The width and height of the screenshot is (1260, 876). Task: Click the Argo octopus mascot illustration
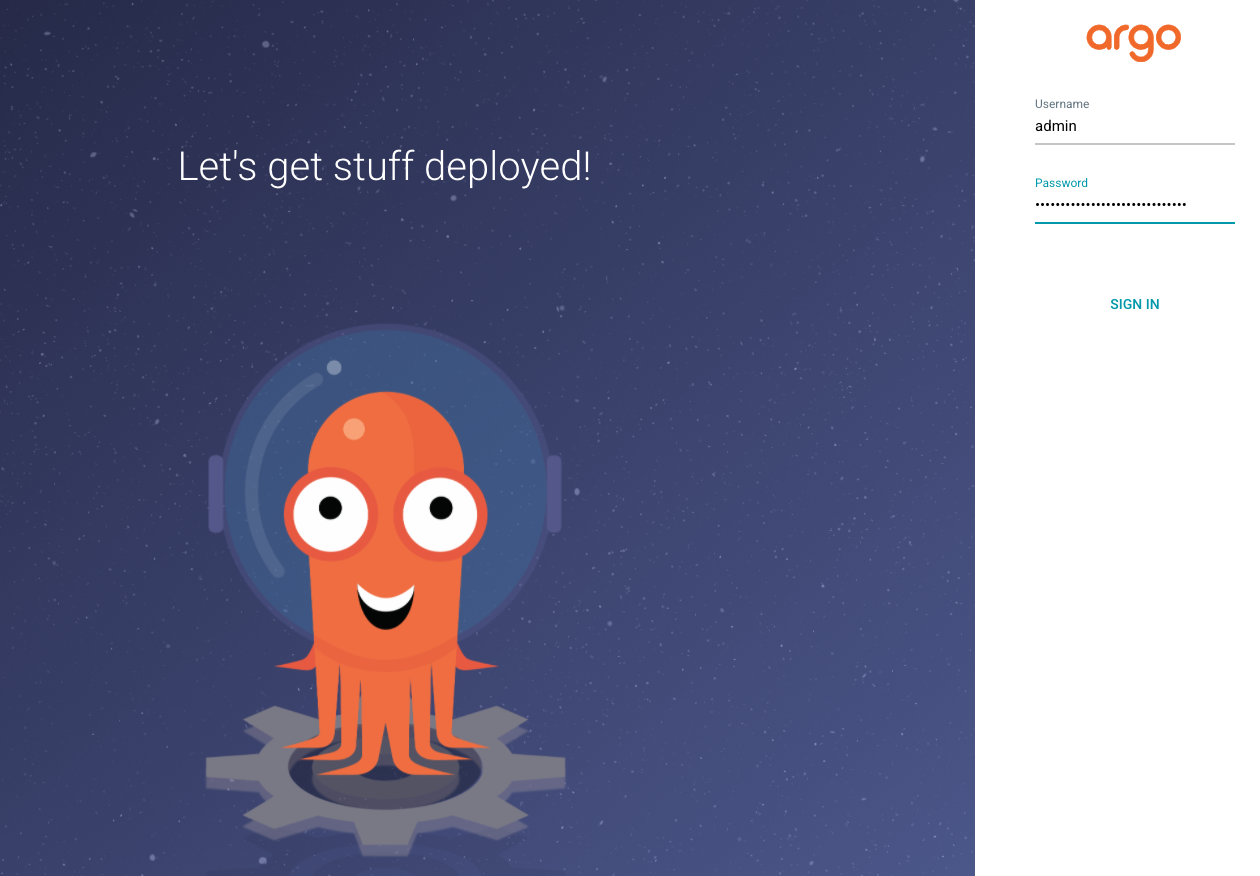point(386,590)
